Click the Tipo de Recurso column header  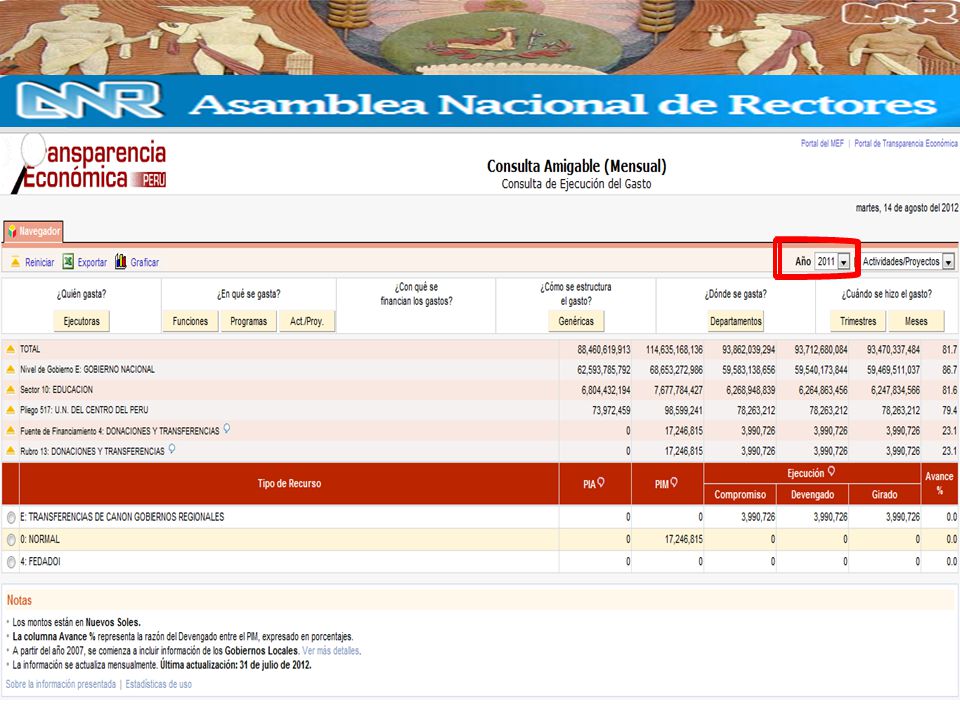[x=289, y=484]
